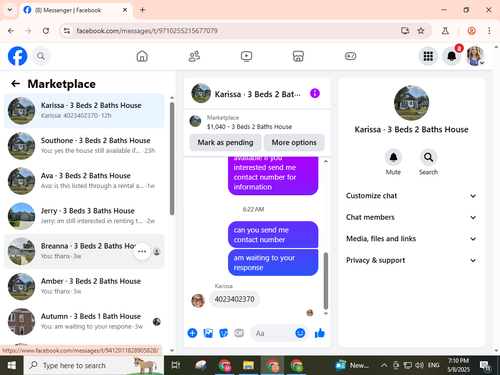The width and height of the screenshot is (500, 375).
Task: Click the chat messages scrollbar
Action: 326,281
